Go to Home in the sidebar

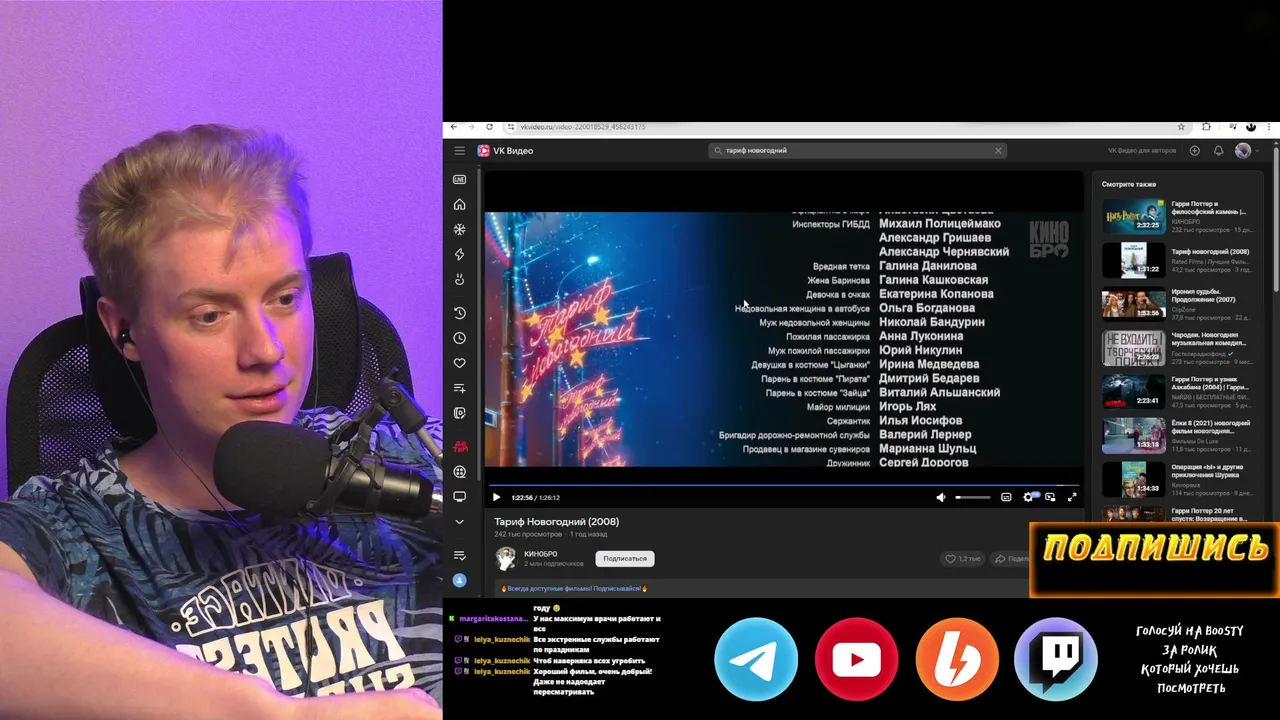459,205
